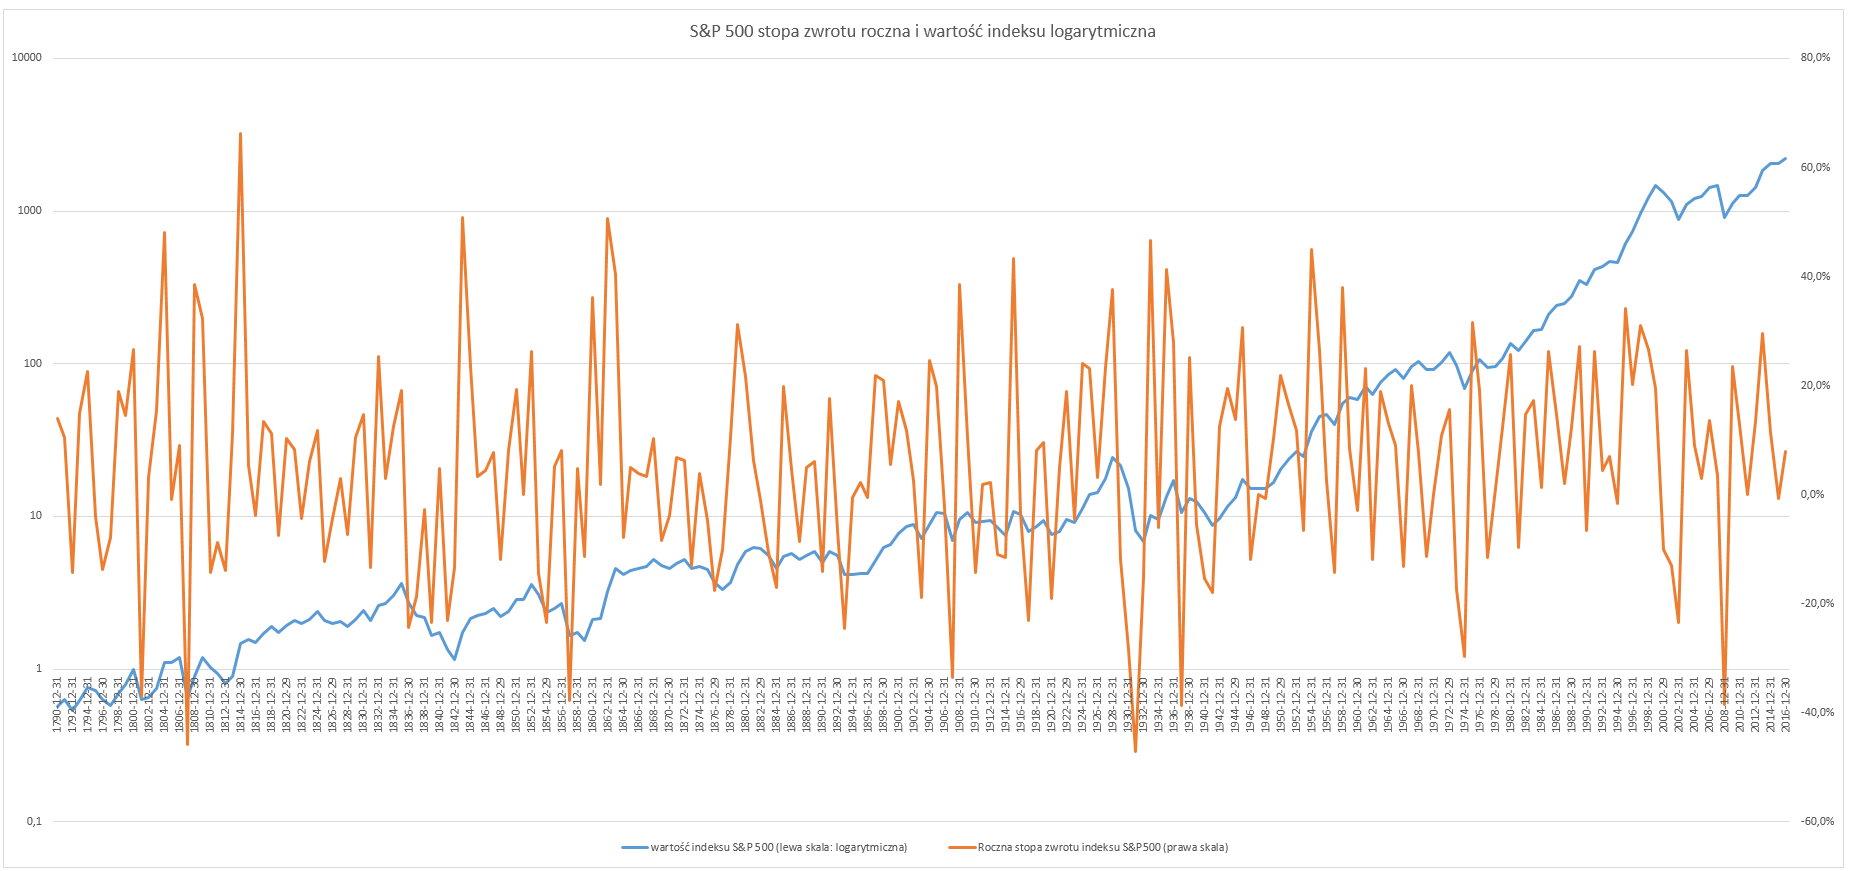The height and width of the screenshot is (871, 1851).
Task: Select right axis label '-40,0%'
Action: tap(1817, 712)
